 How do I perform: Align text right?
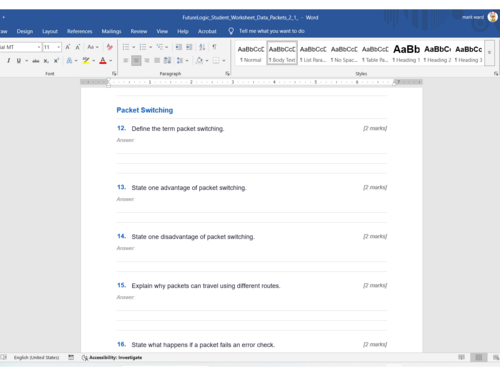click(x=147, y=61)
